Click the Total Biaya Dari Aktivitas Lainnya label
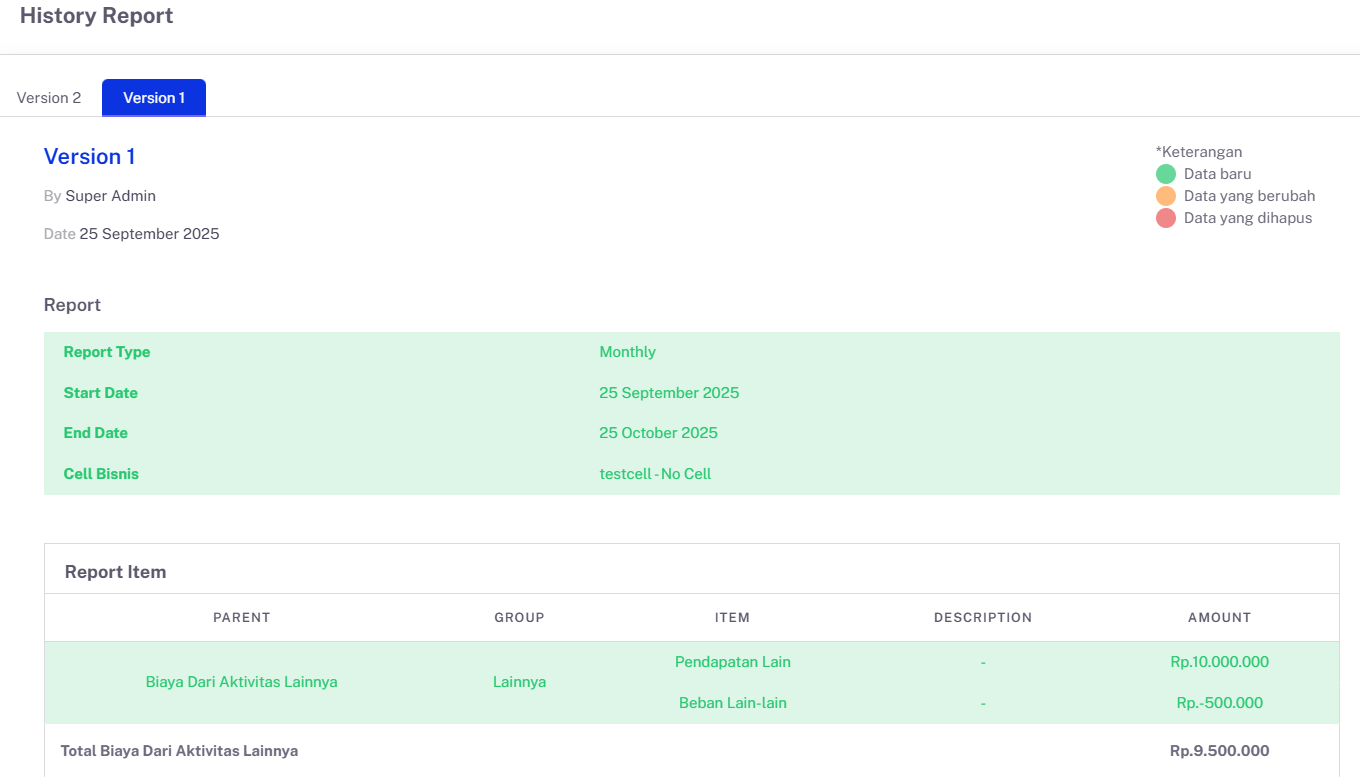 click(180, 751)
